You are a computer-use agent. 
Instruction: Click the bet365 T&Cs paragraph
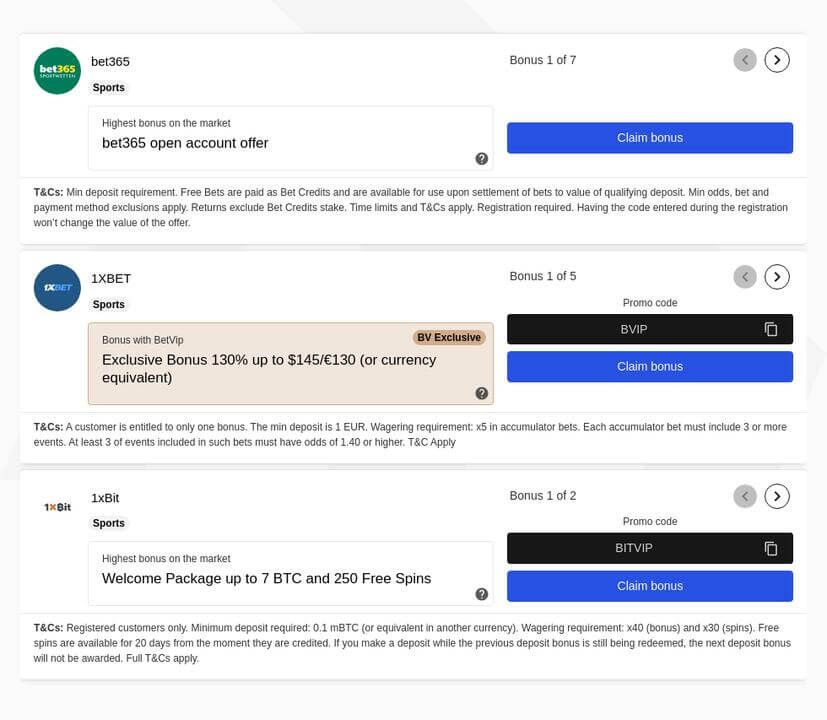(x=411, y=207)
